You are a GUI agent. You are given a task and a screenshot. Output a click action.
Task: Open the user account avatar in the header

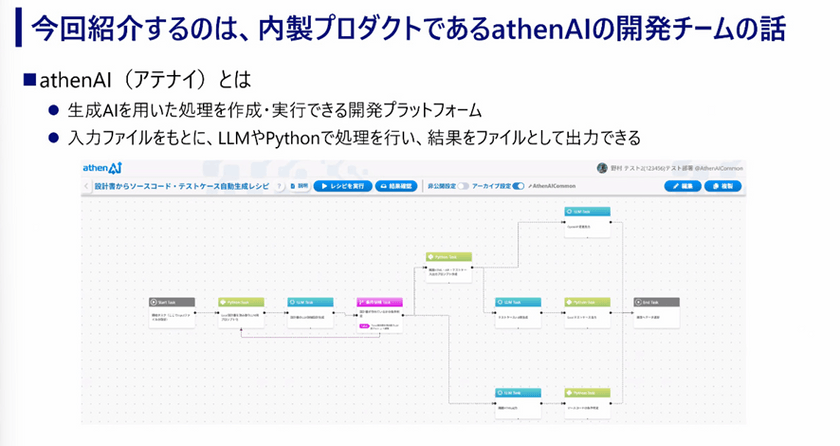602,168
